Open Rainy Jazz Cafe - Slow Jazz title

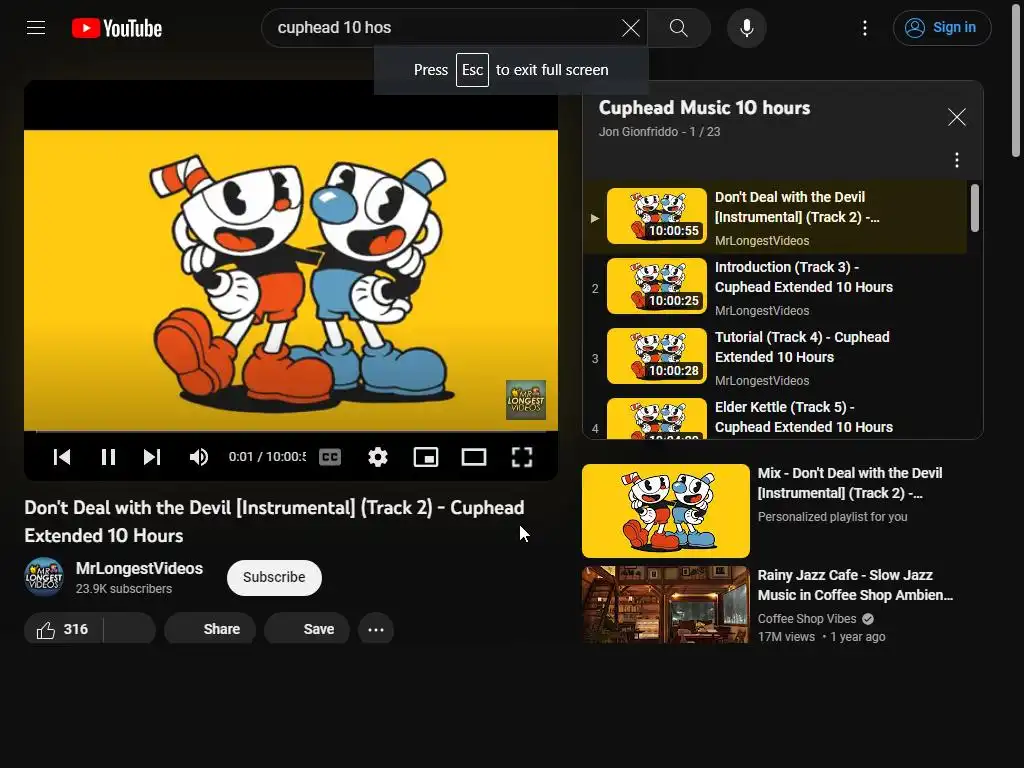click(x=855, y=585)
